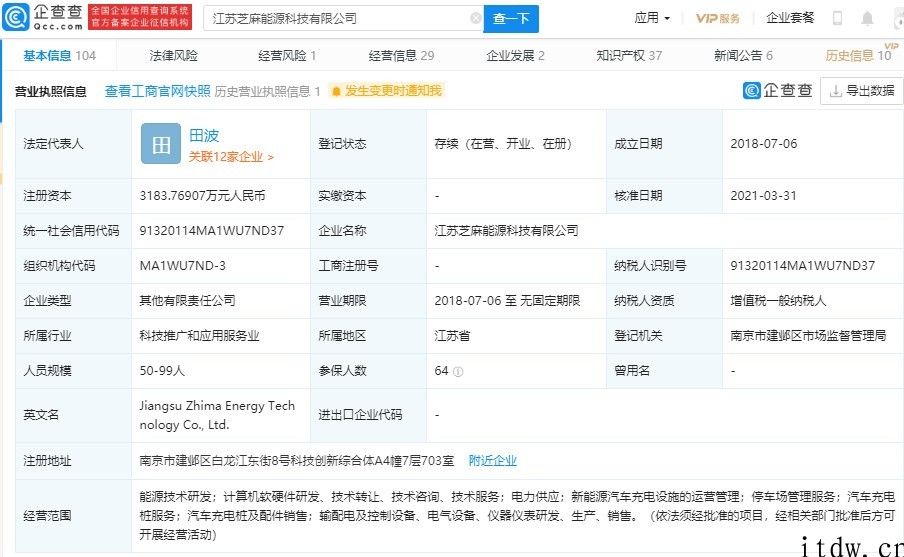This screenshot has width=904, height=557.
Task: Open 历史营业执照信息 link
Action: 268,91
